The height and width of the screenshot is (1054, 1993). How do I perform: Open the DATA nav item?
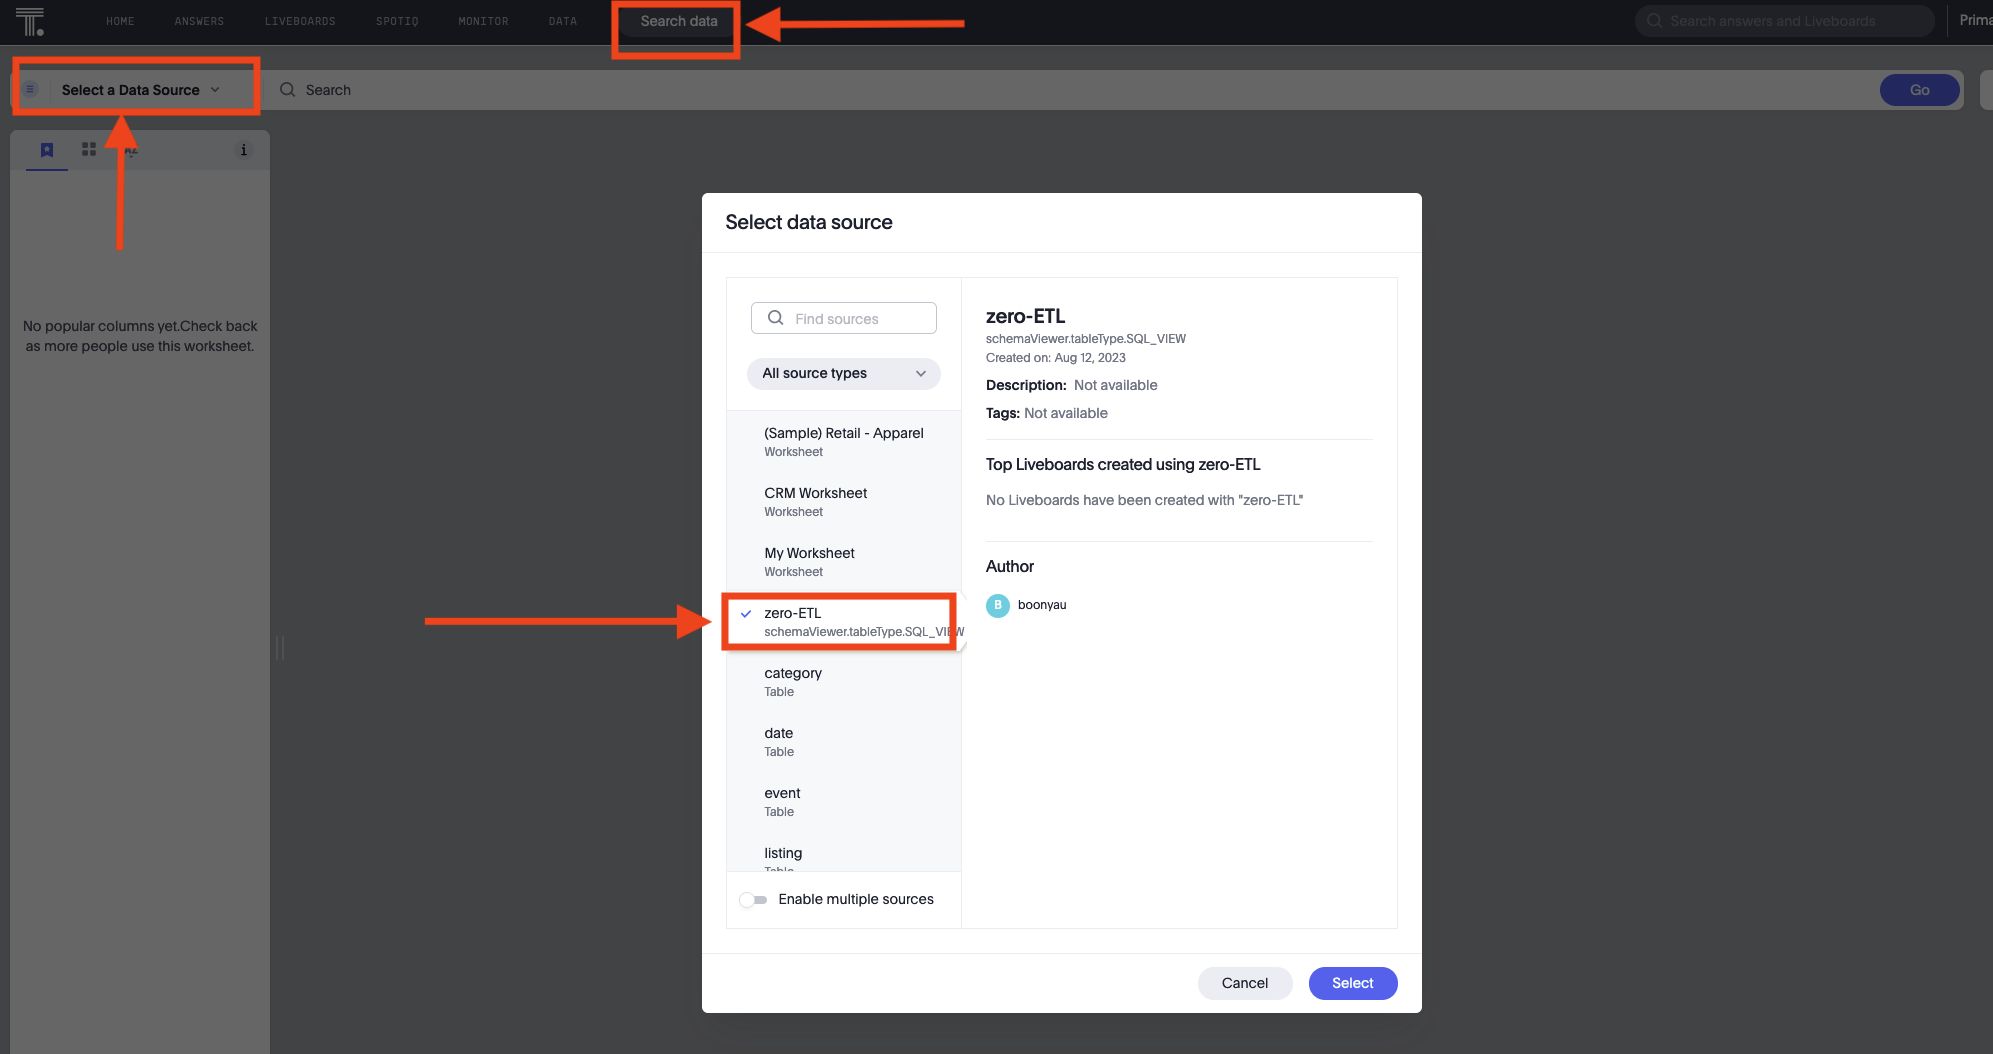click(563, 21)
